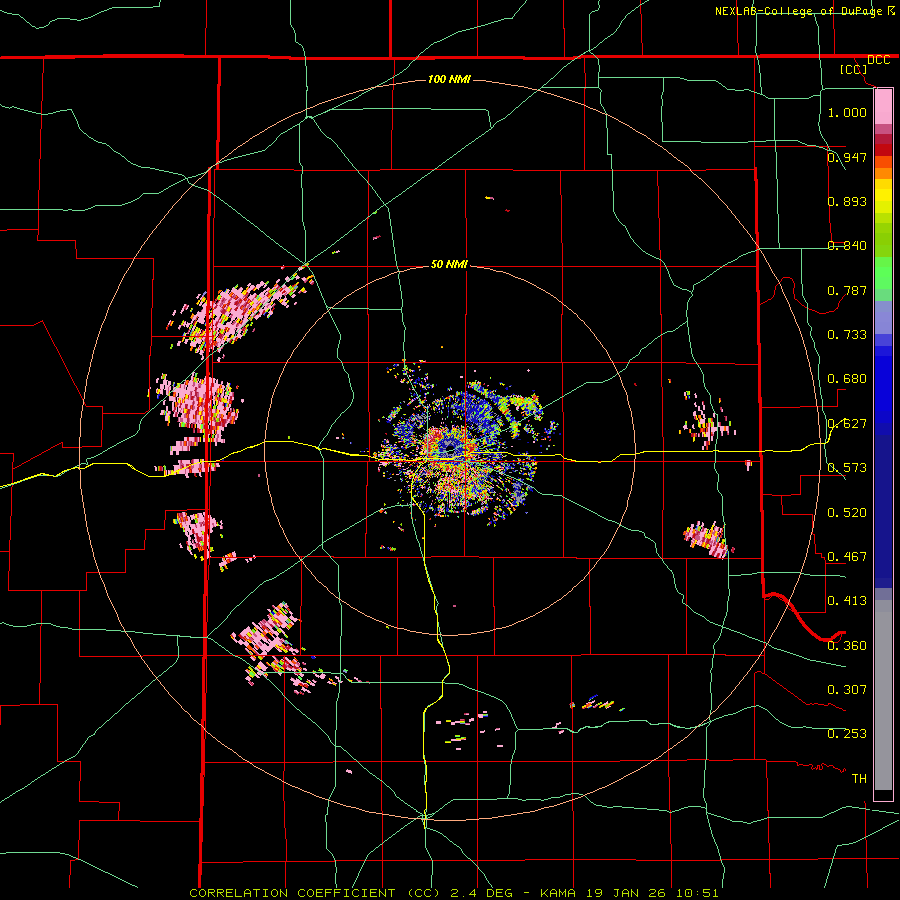This screenshot has height=900, width=900.
Task: Click the 0.253 color scale value
Action: (x=847, y=734)
